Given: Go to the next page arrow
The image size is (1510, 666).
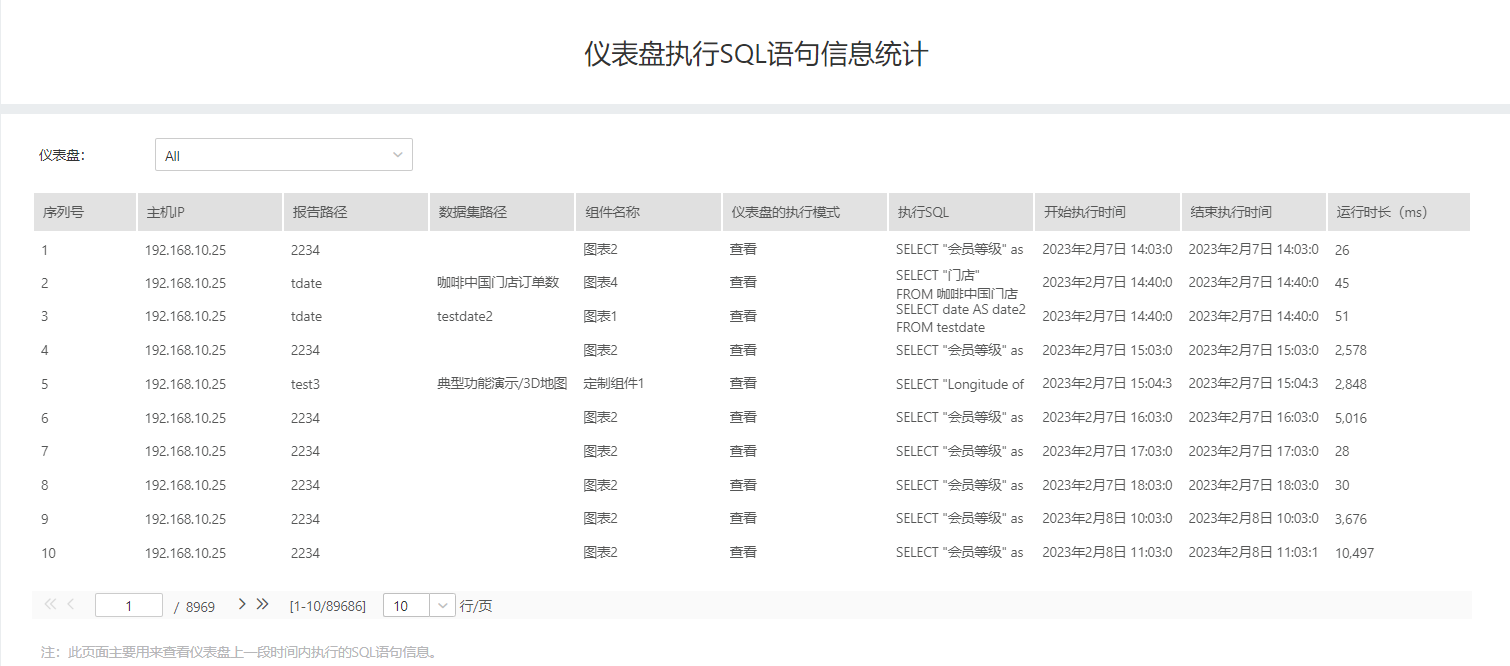Looking at the screenshot, I should [x=241, y=604].
